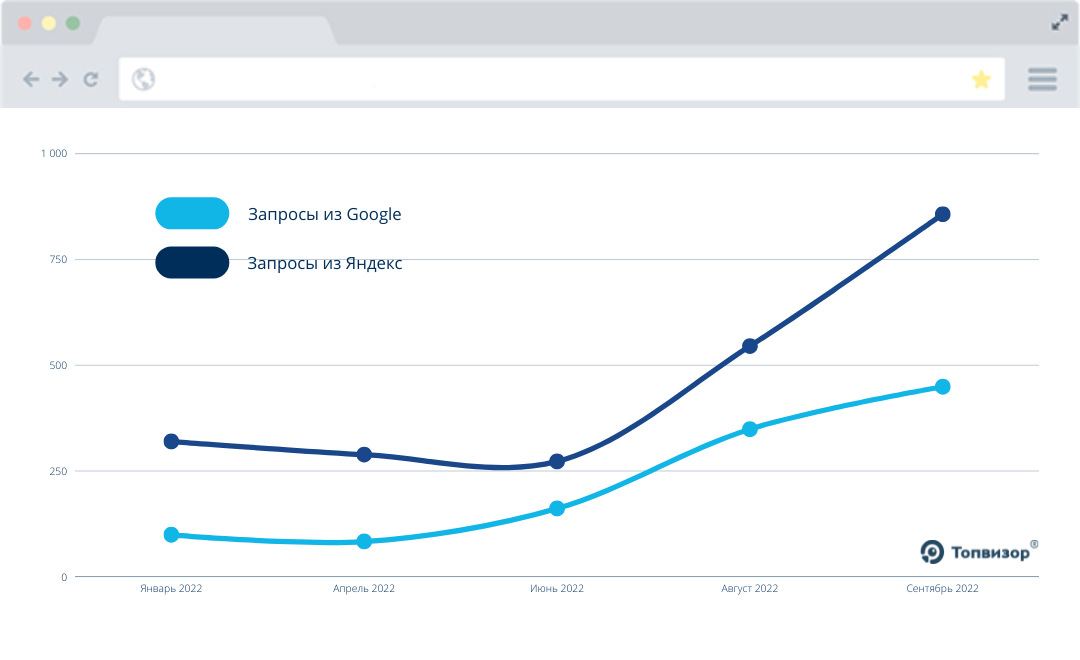Click the globe icon in the address bar
The image size is (1080, 660).
143,79
